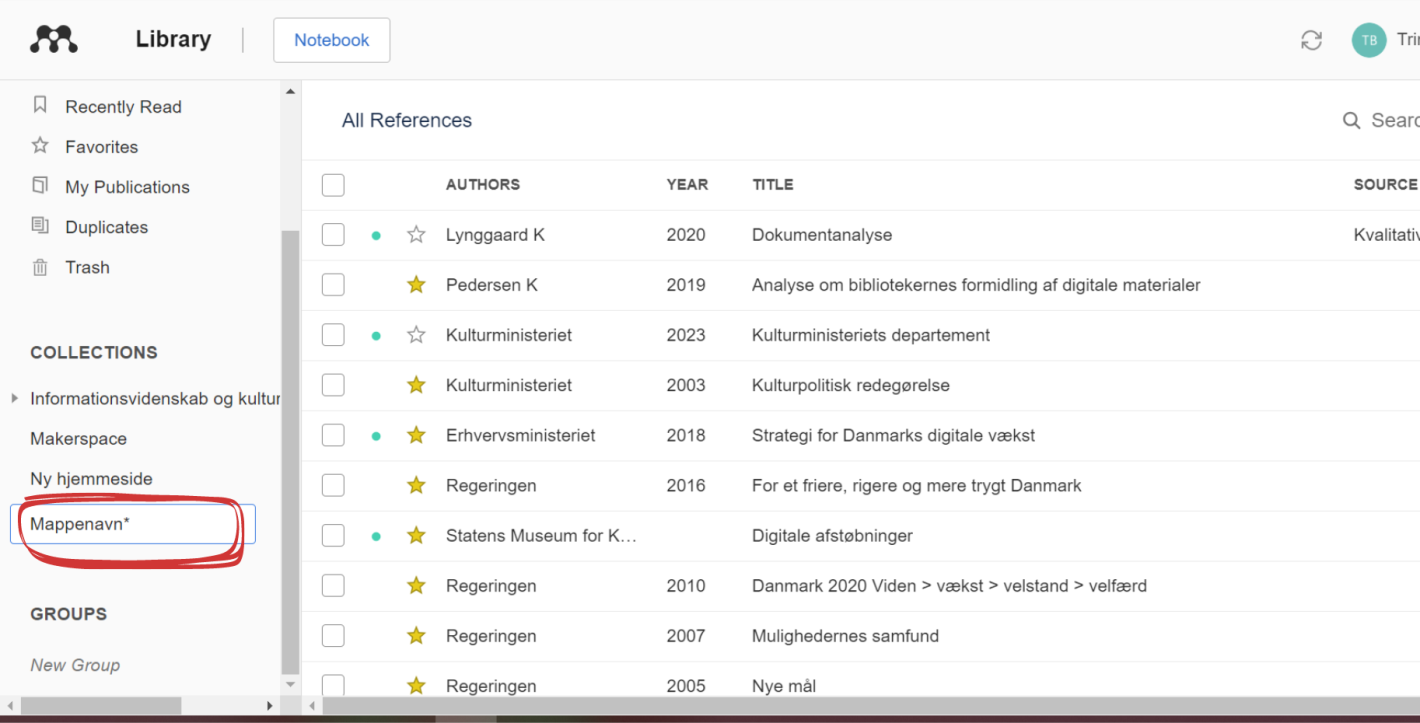Toggle favorite star for Lynggaard K
1420x723 pixels.
pos(417,235)
